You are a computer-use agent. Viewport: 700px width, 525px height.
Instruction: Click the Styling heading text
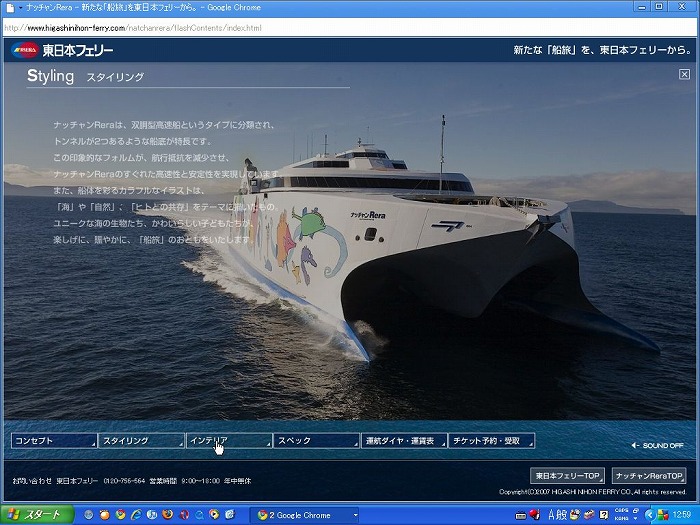pos(50,76)
